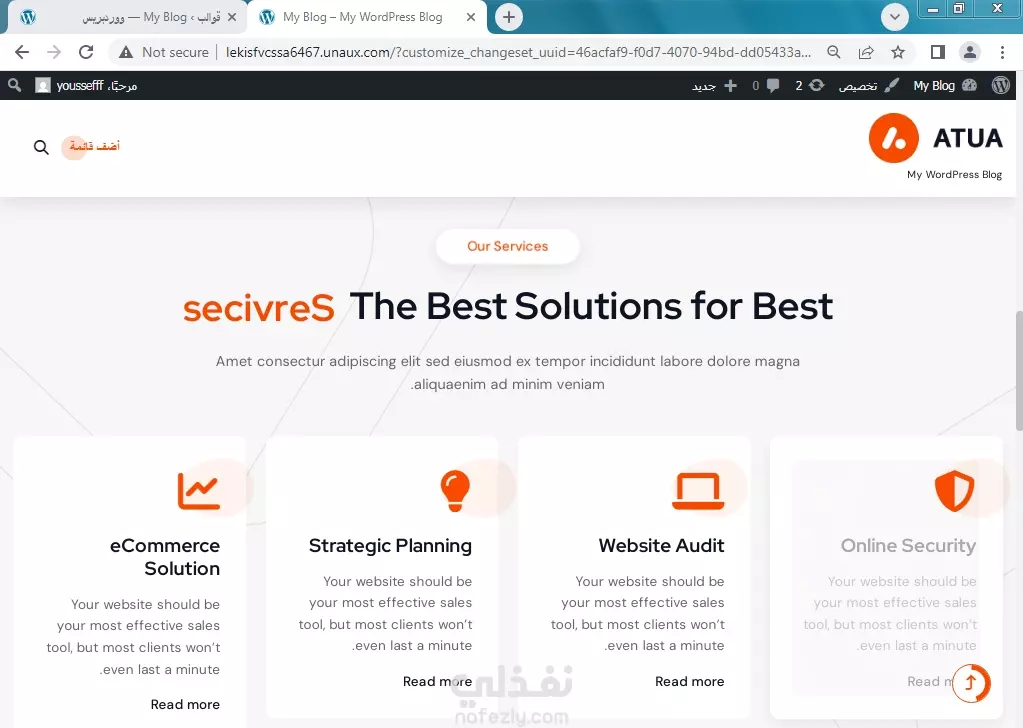Expand the tab search dropdown
The height and width of the screenshot is (728, 1023).
point(894,17)
